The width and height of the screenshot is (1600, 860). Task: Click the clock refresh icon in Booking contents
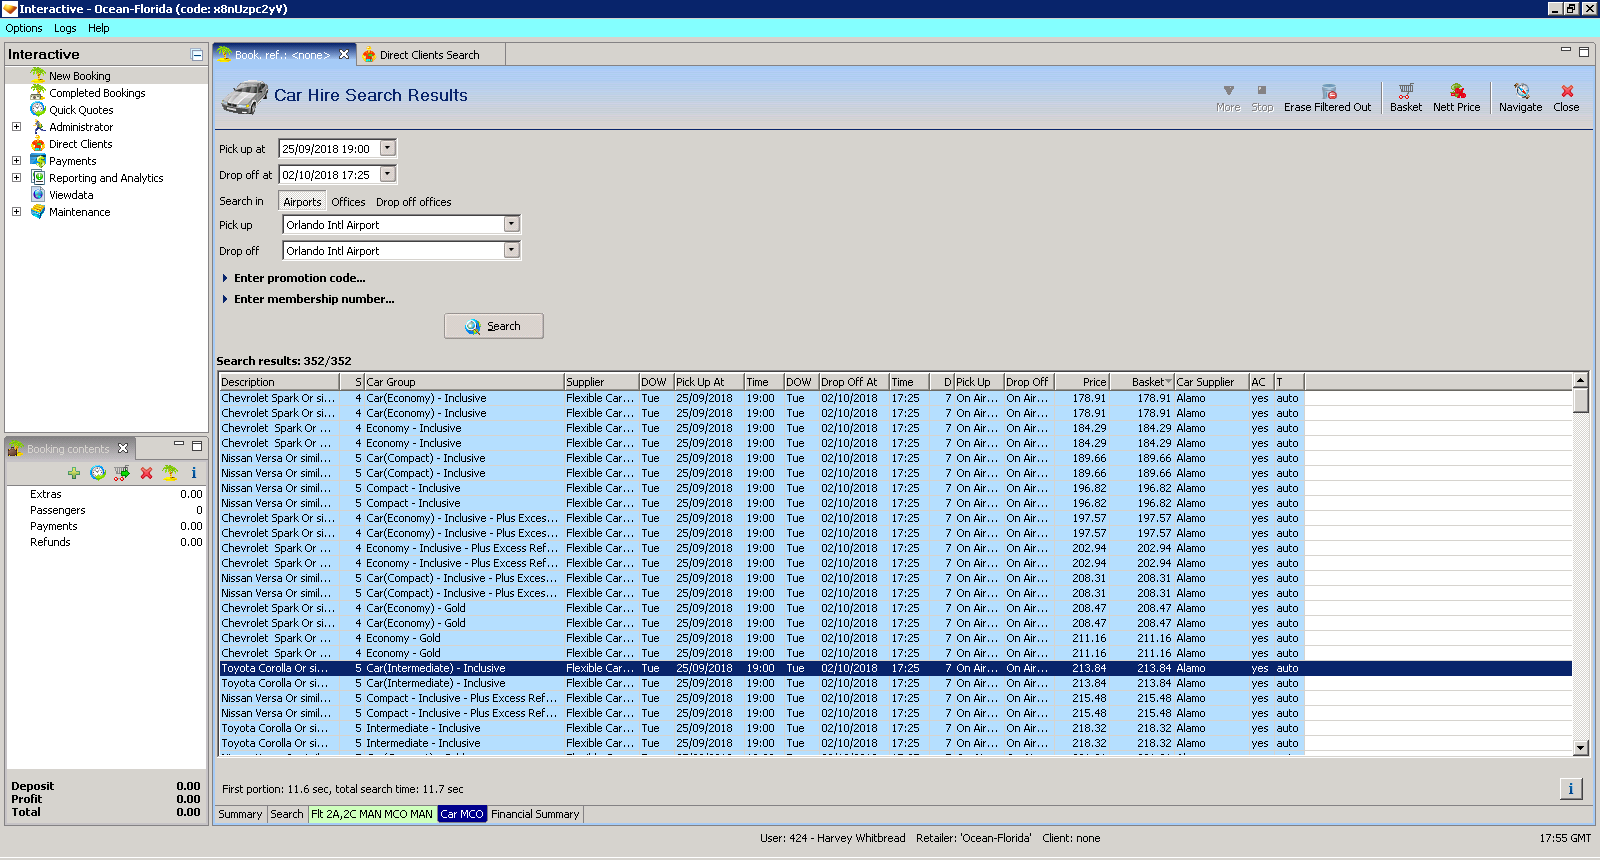tap(98, 473)
